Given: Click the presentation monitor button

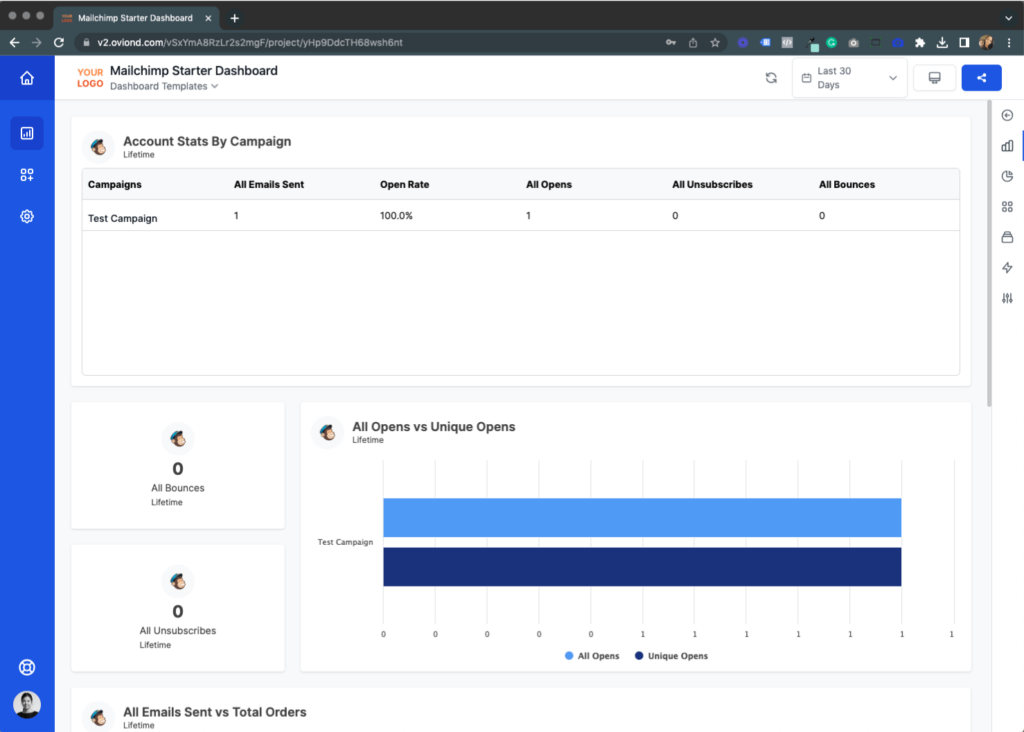Looking at the screenshot, I should coord(935,78).
